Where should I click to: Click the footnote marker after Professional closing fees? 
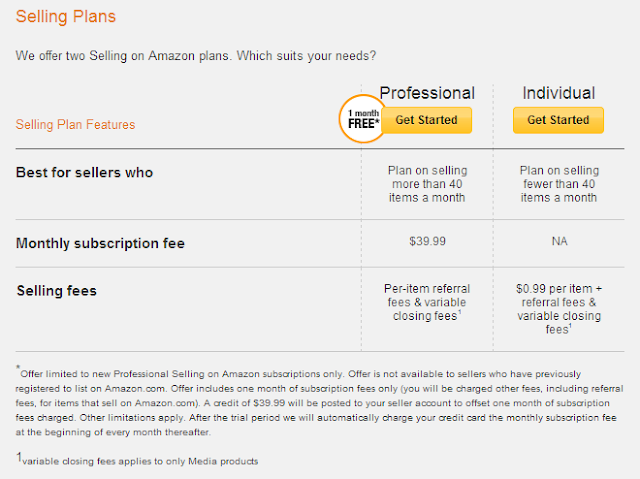pos(460,312)
